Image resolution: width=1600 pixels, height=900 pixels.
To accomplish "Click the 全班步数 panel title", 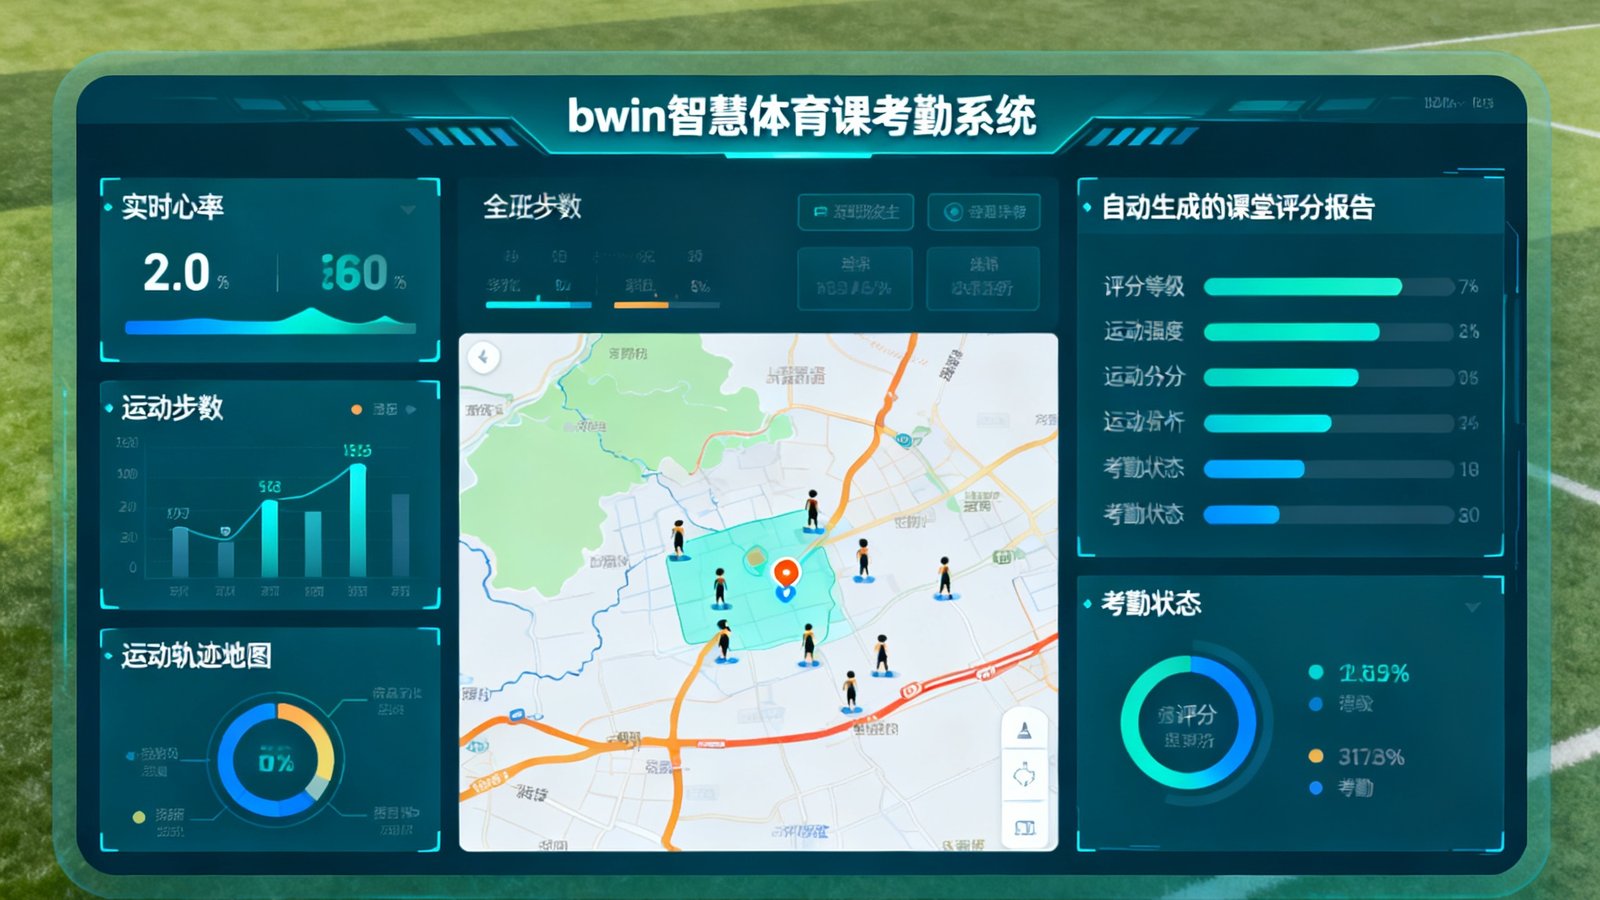I will (x=532, y=207).
